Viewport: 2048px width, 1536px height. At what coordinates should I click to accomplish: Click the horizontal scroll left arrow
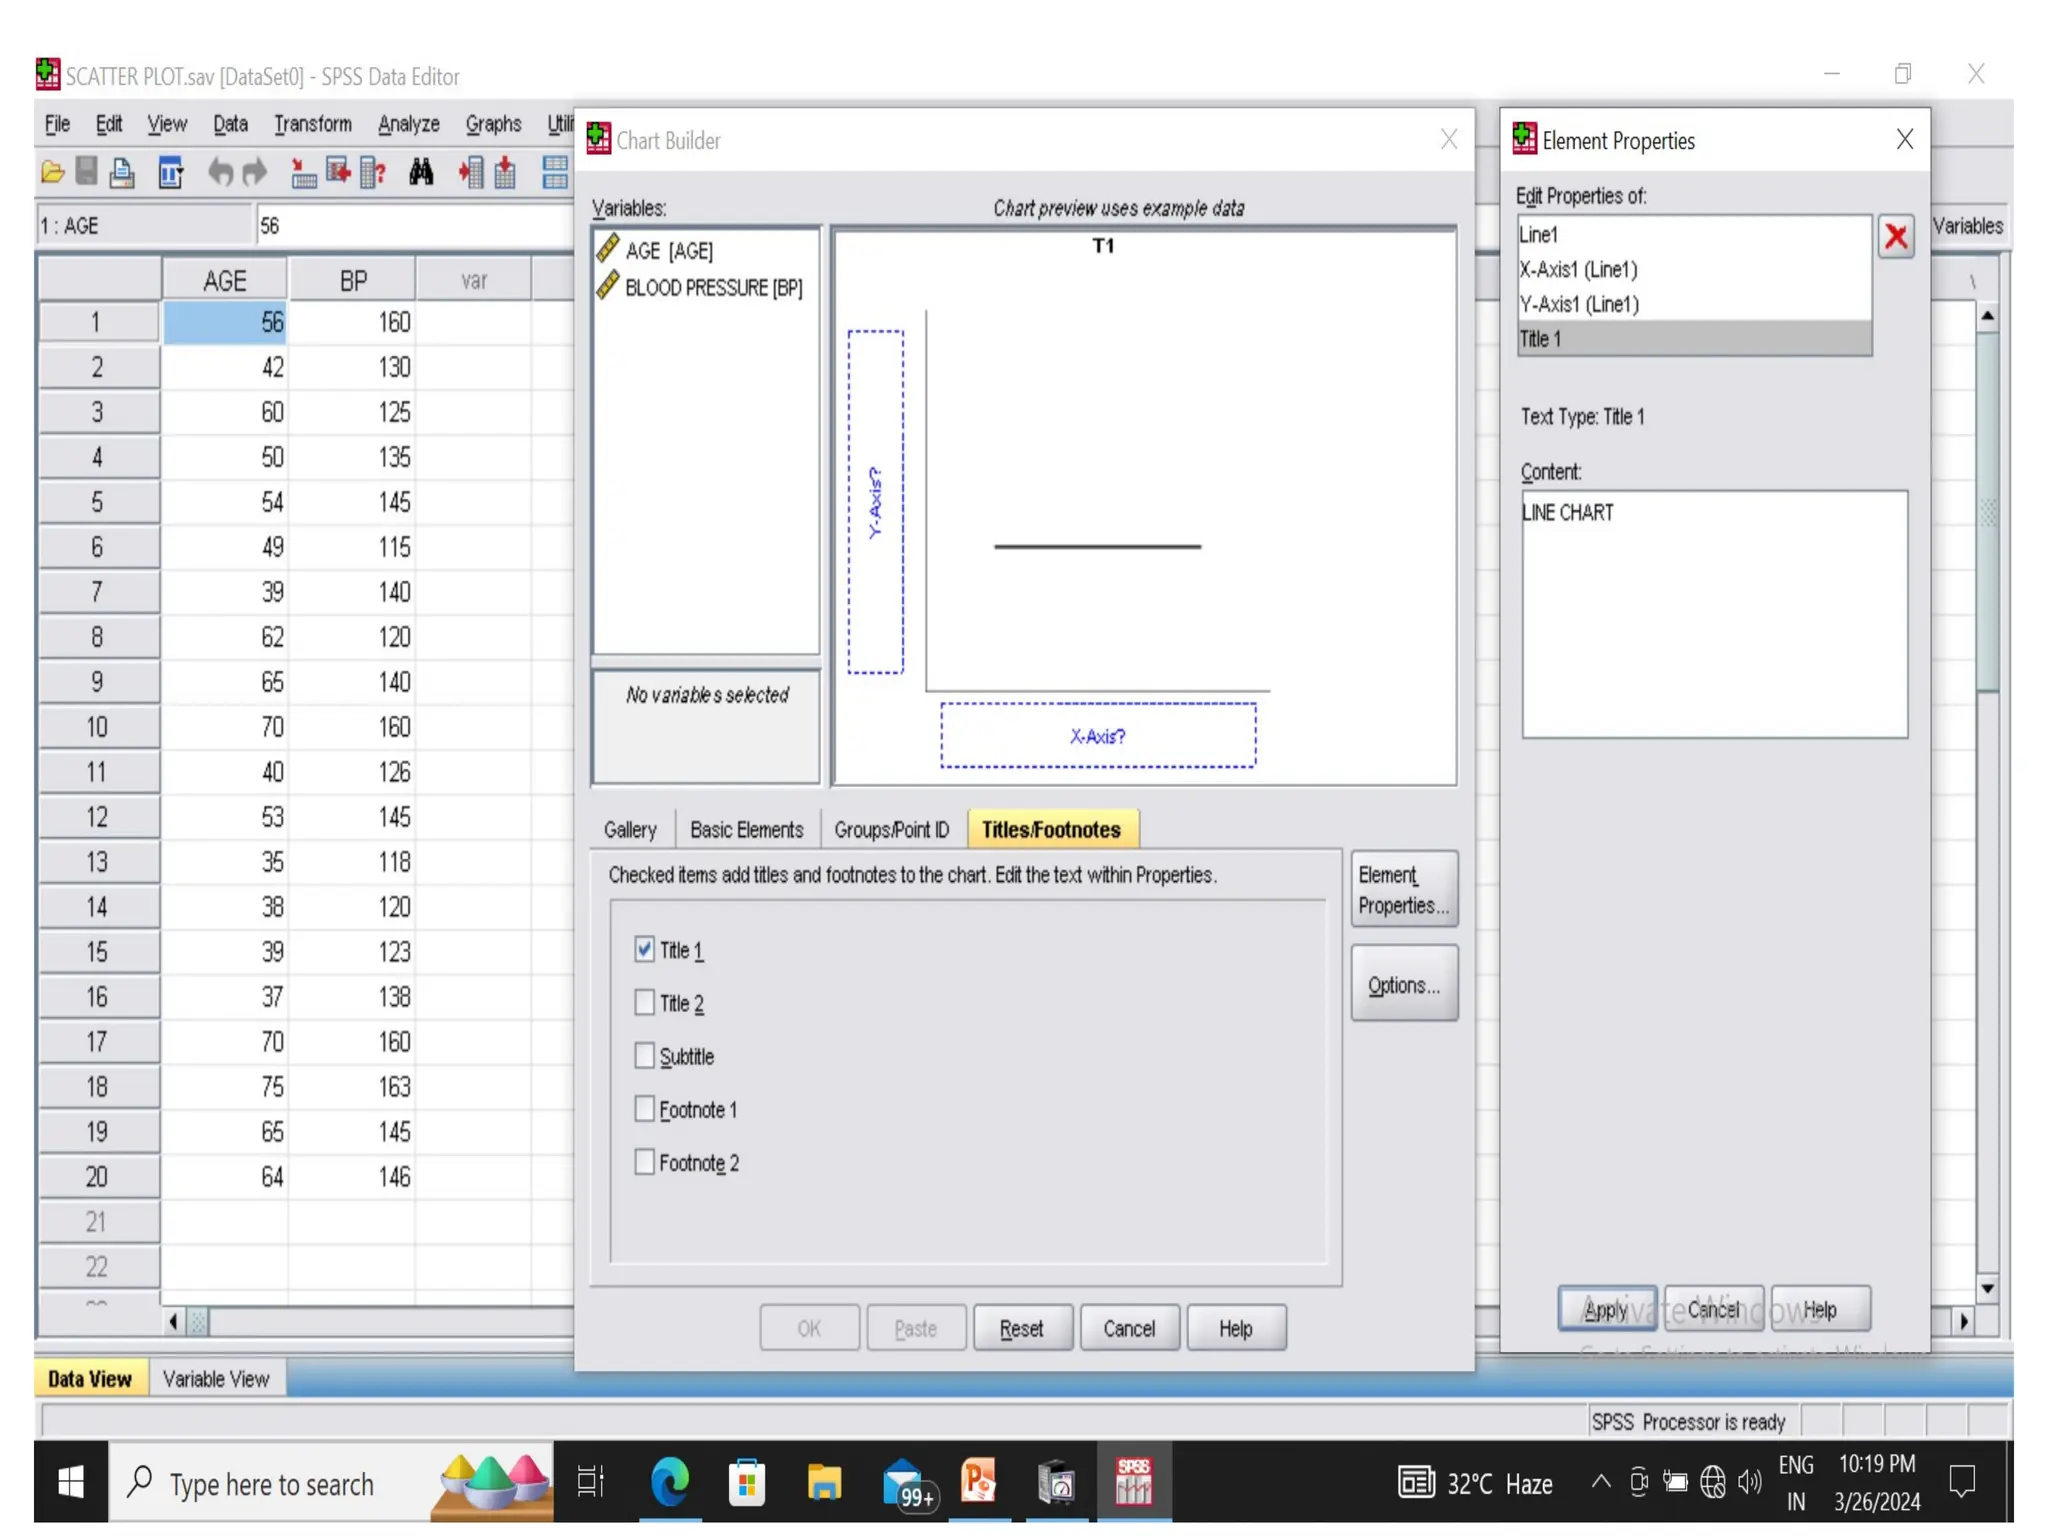(174, 1321)
